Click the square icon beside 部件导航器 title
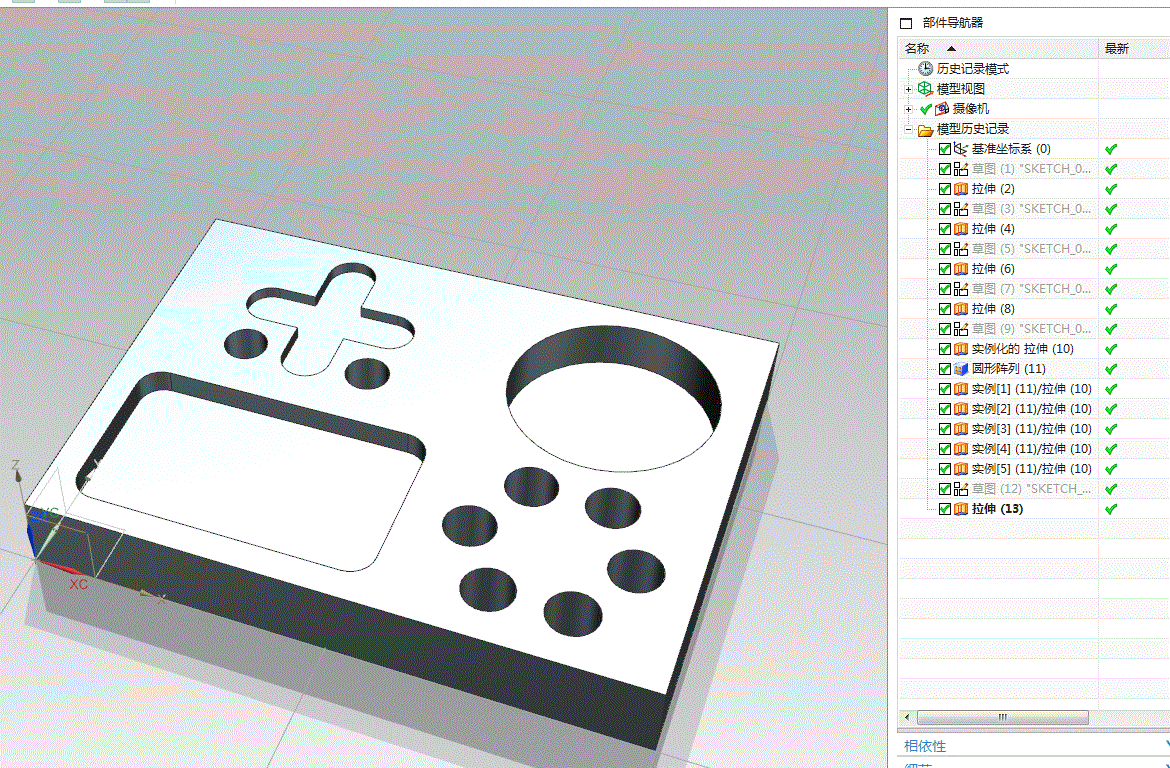Viewport: 1170px width, 768px height. pos(906,23)
